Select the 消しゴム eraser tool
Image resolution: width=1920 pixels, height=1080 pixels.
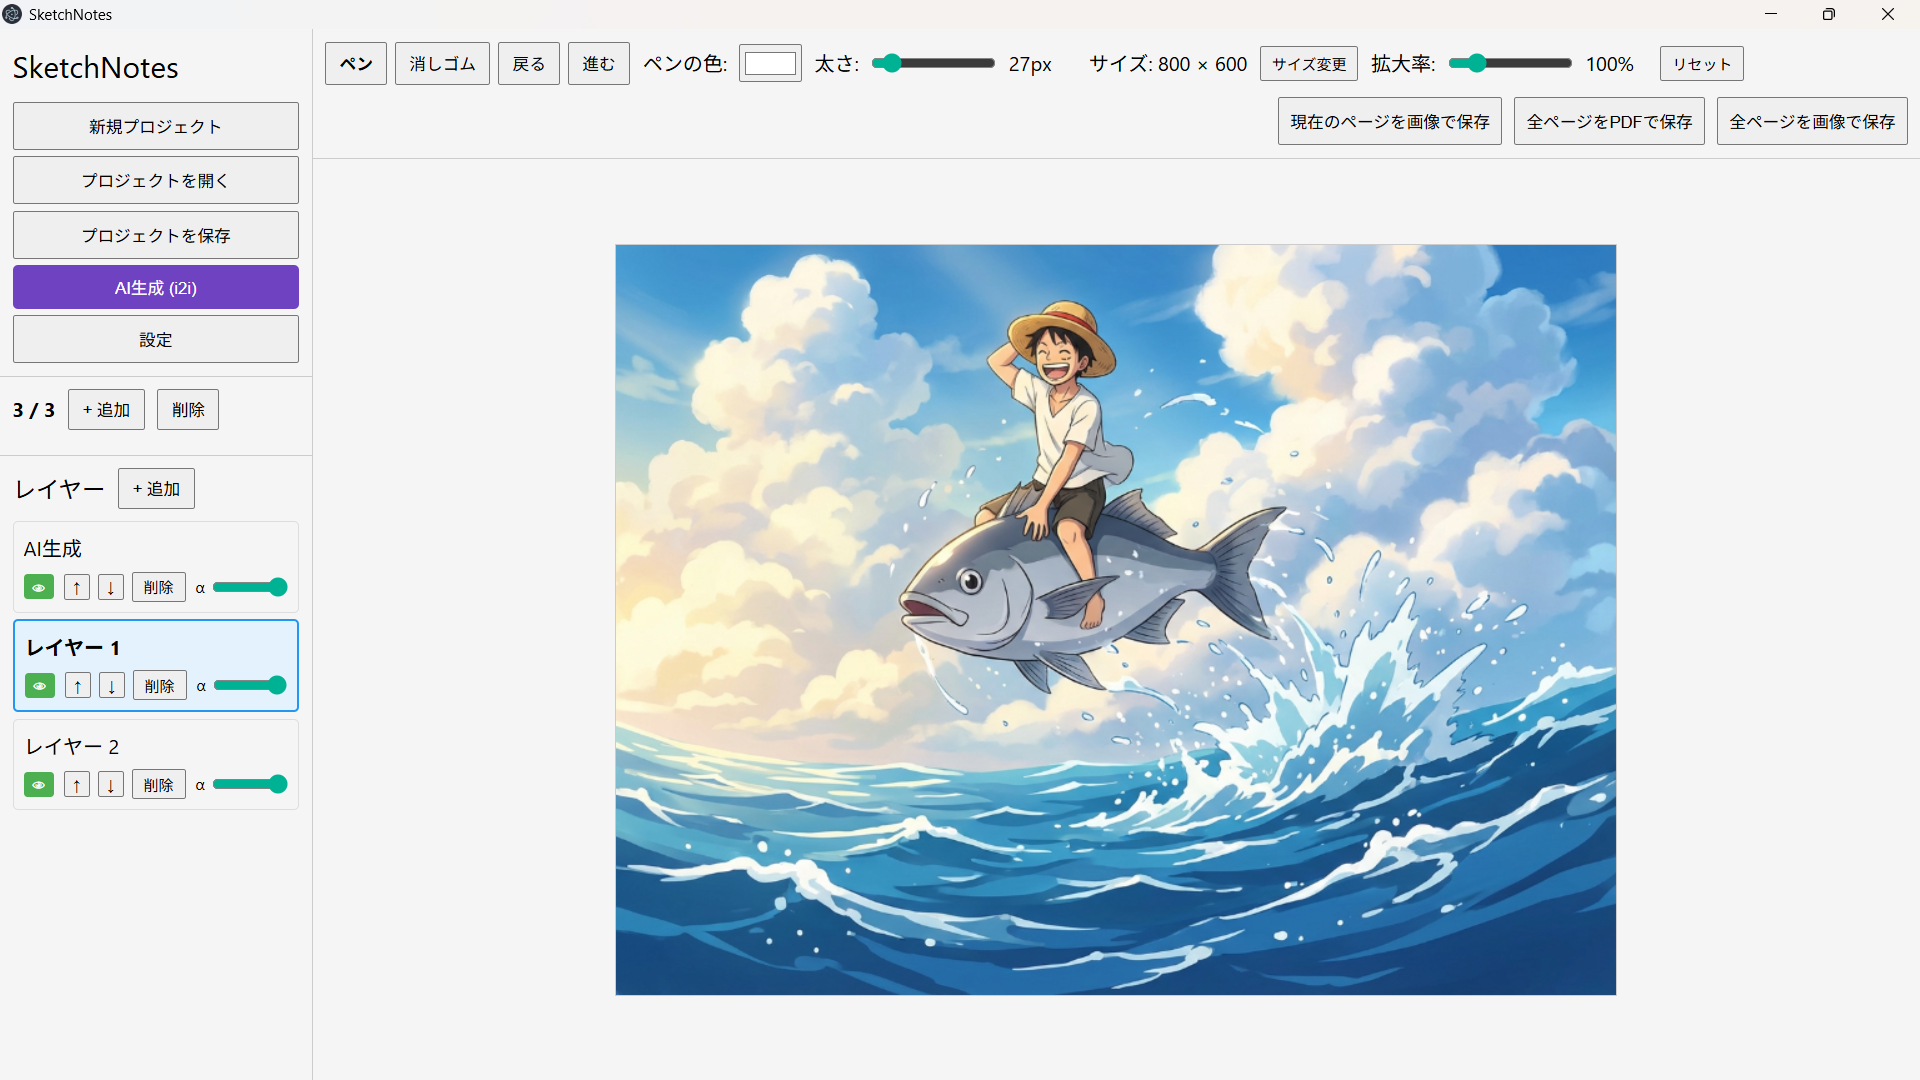pyautogui.click(x=442, y=64)
